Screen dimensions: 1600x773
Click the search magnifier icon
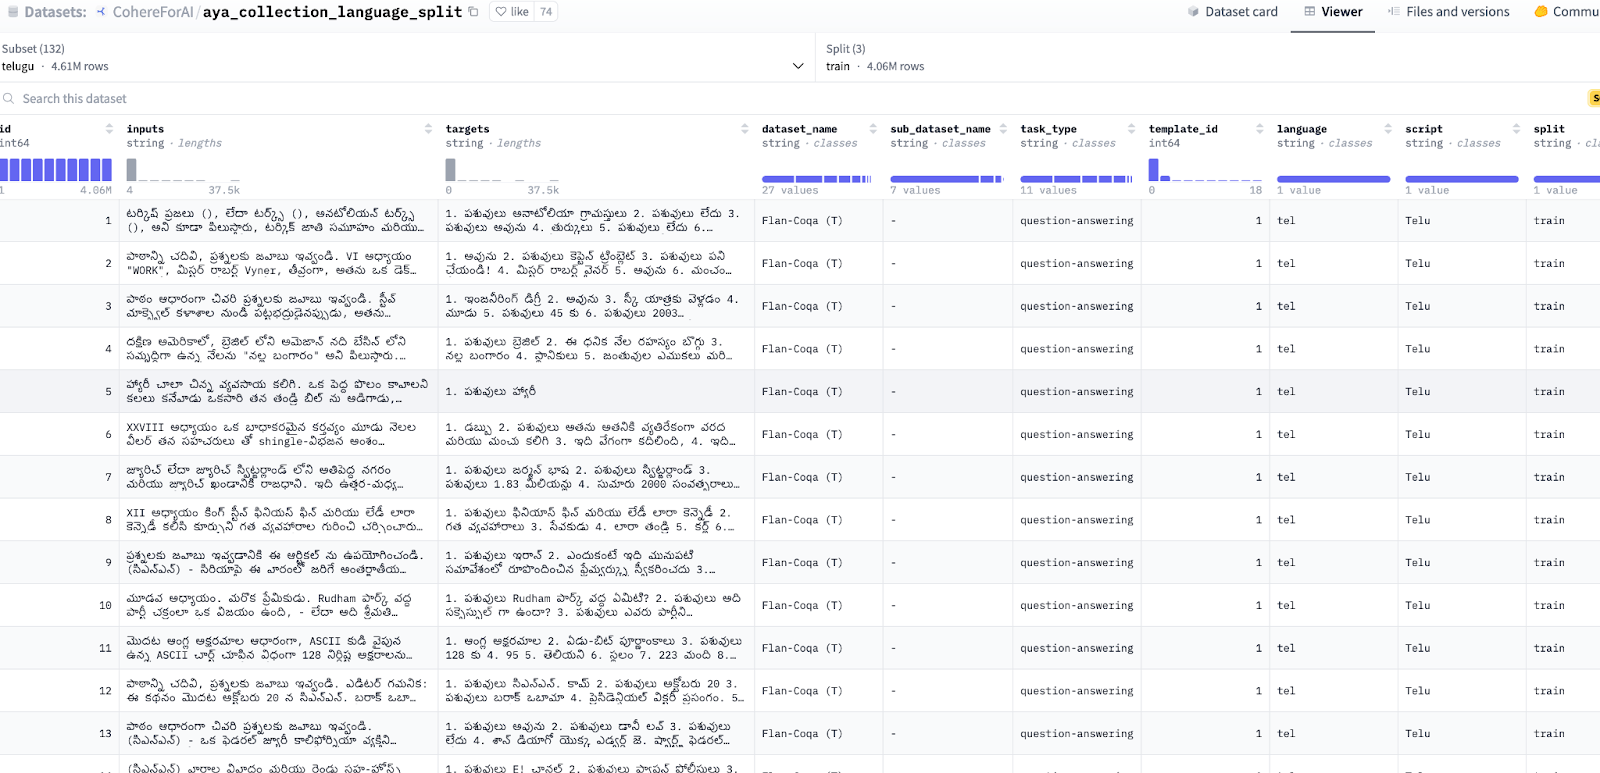[9, 99]
